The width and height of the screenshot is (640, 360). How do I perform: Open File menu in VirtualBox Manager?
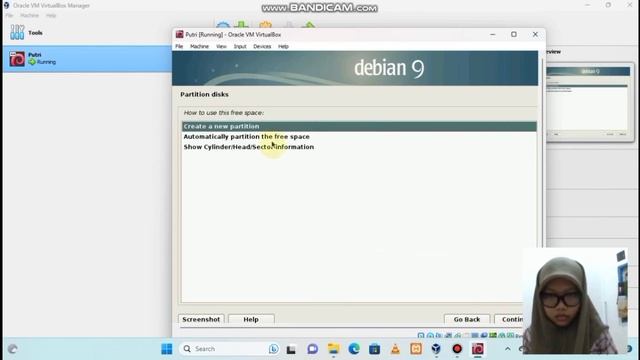(x=9, y=16)
